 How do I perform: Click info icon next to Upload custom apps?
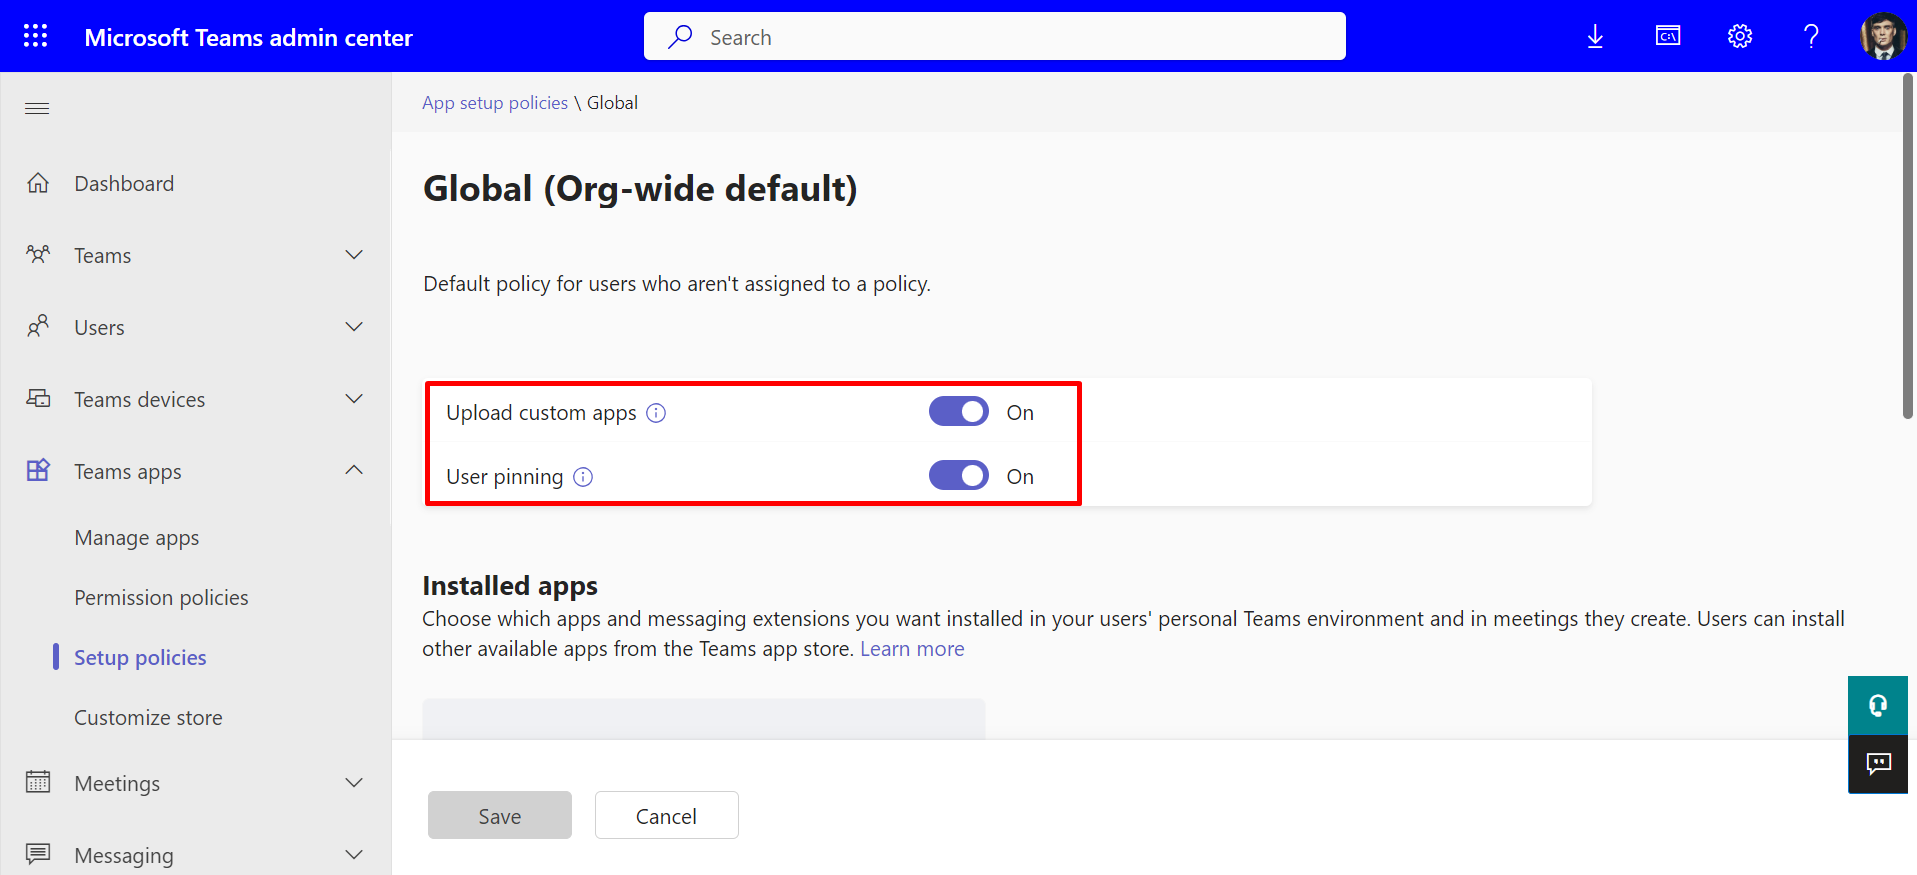tap(656, 413)
